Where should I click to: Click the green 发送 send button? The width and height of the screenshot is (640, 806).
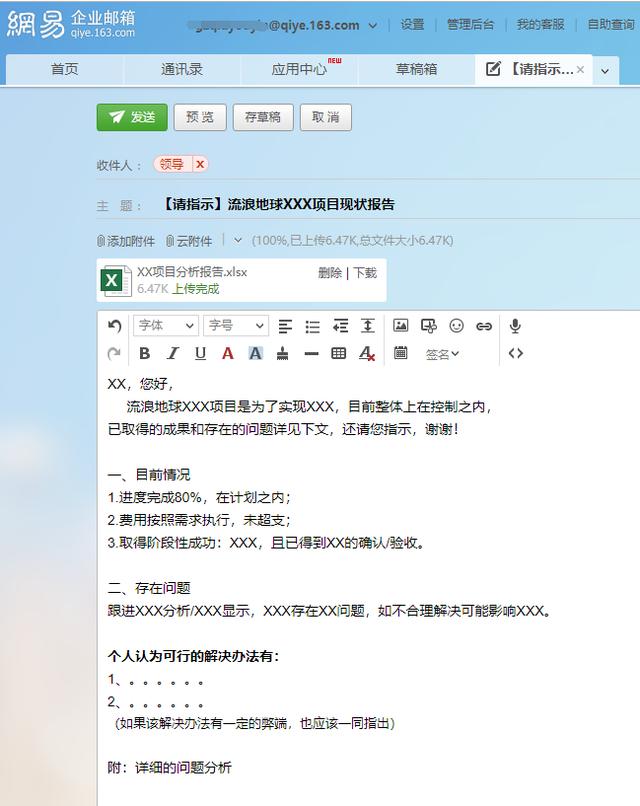tap(132, 117)
